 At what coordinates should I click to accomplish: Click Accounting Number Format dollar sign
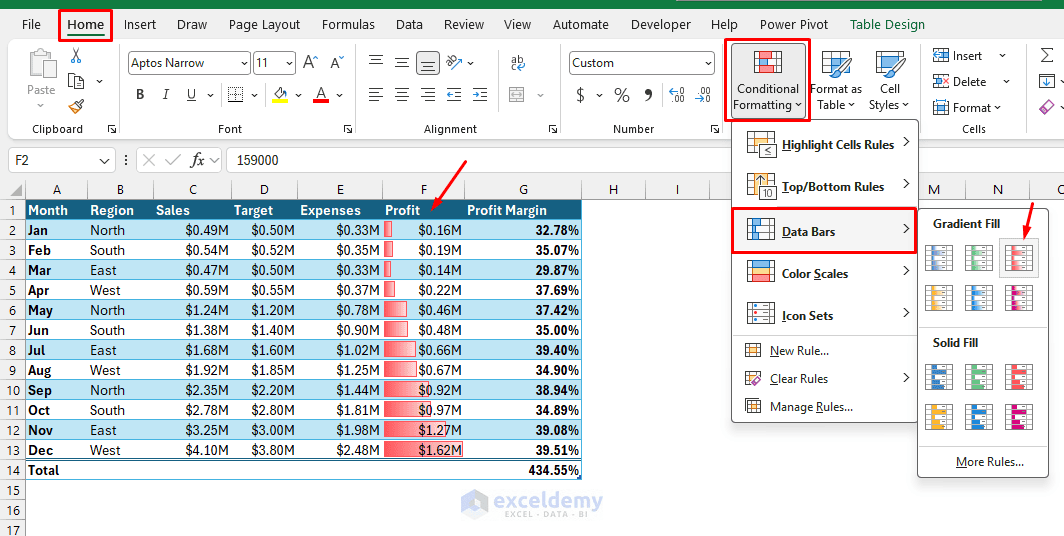click(x=580, y=94)
